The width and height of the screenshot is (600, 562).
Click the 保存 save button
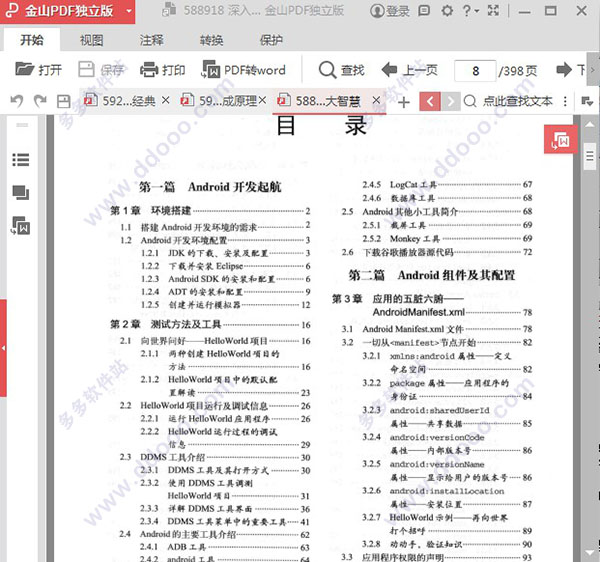pyautogui.click(x=101, y=70)
